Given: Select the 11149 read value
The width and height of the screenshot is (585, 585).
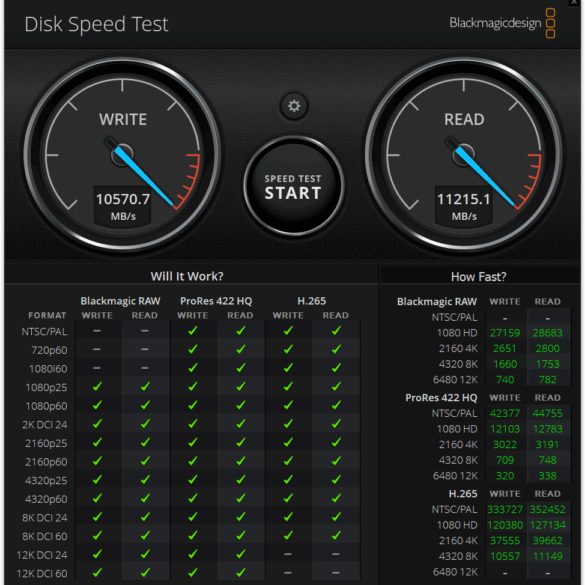Looking at the screenshot, I should (547, 557).
